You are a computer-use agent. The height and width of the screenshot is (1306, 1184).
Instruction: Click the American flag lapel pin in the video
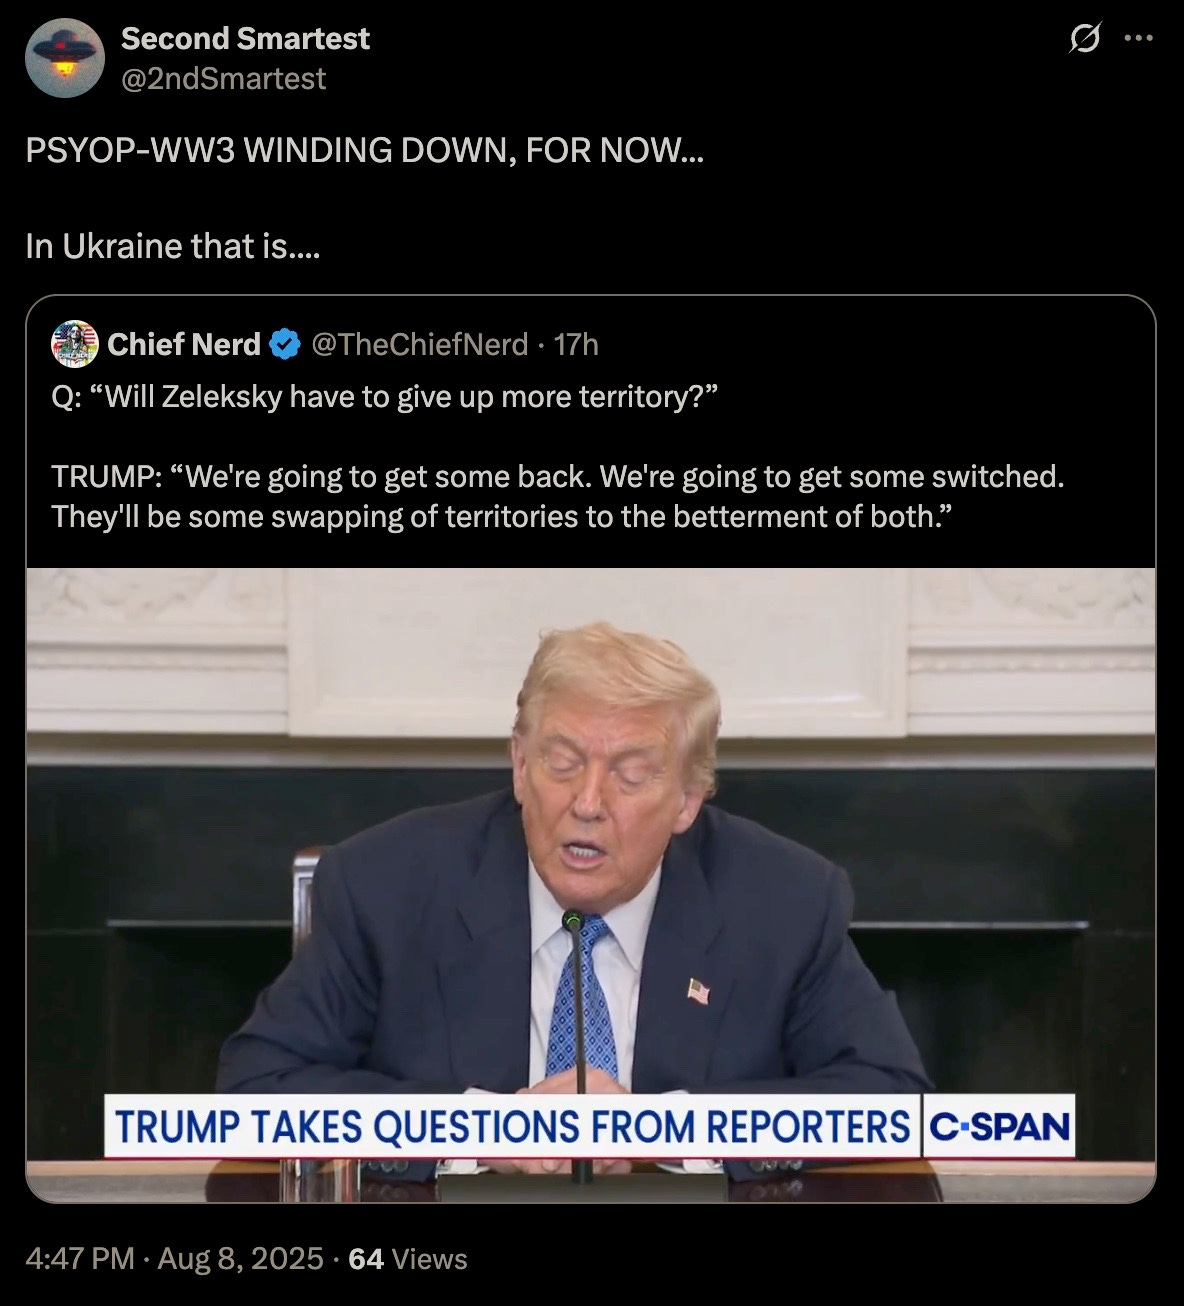click(x=699, y=992)
